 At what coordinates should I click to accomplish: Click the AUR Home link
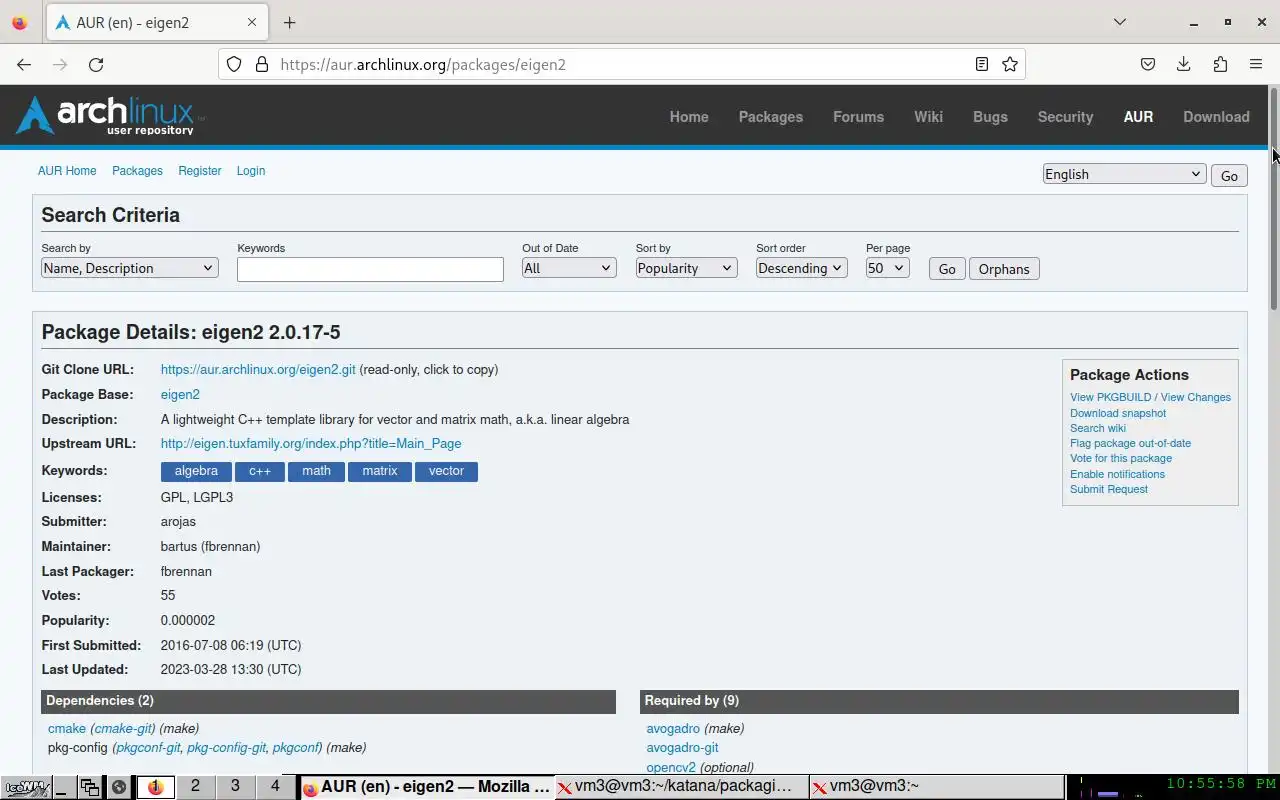[x=67, y=171]
